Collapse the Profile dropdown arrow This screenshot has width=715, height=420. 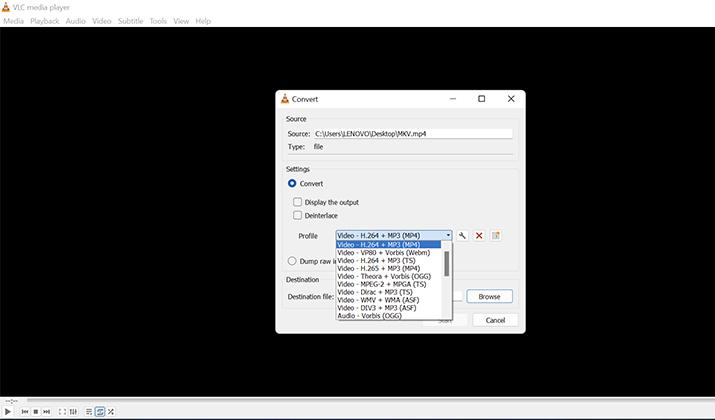[x=448, y=236]
